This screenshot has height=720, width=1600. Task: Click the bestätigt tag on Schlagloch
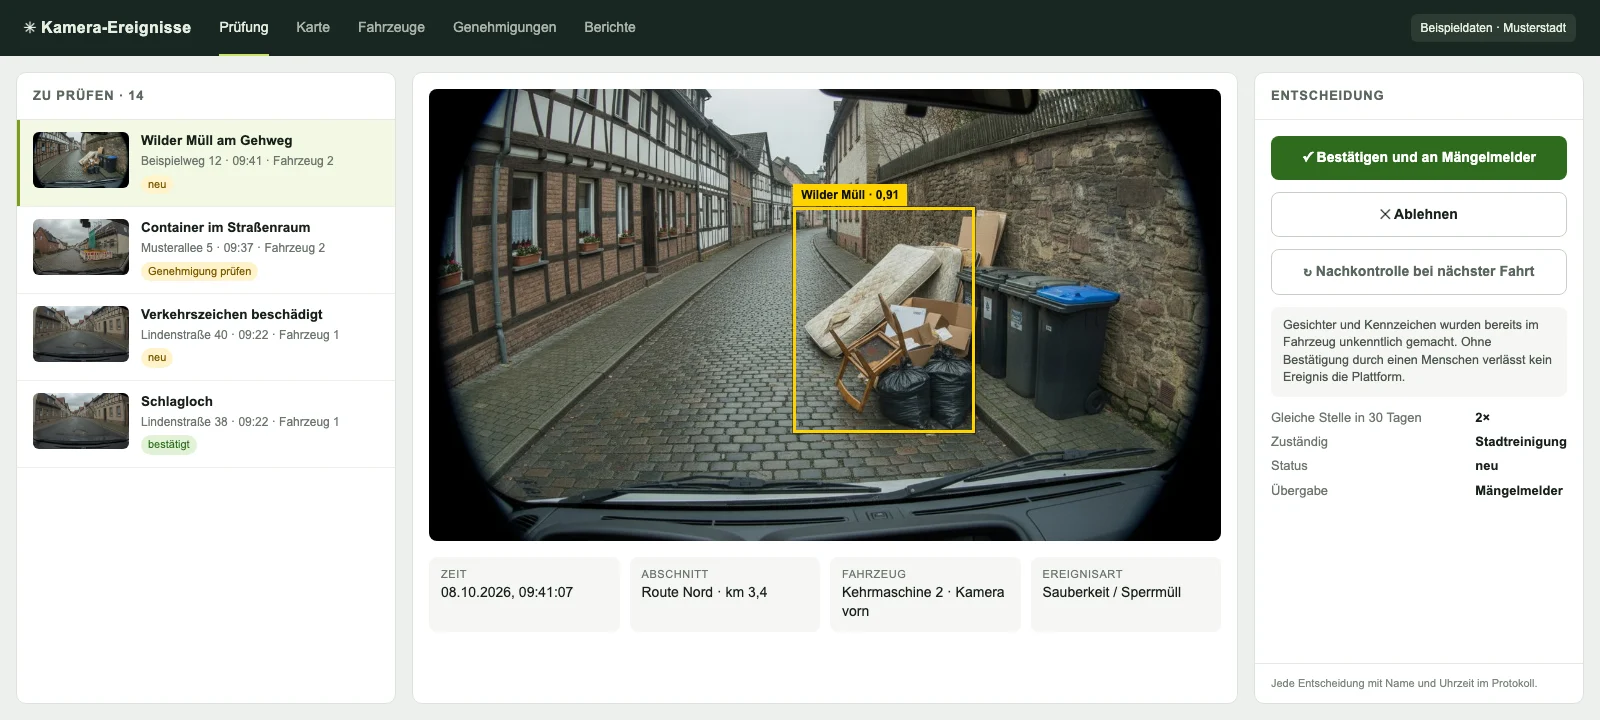169,445
